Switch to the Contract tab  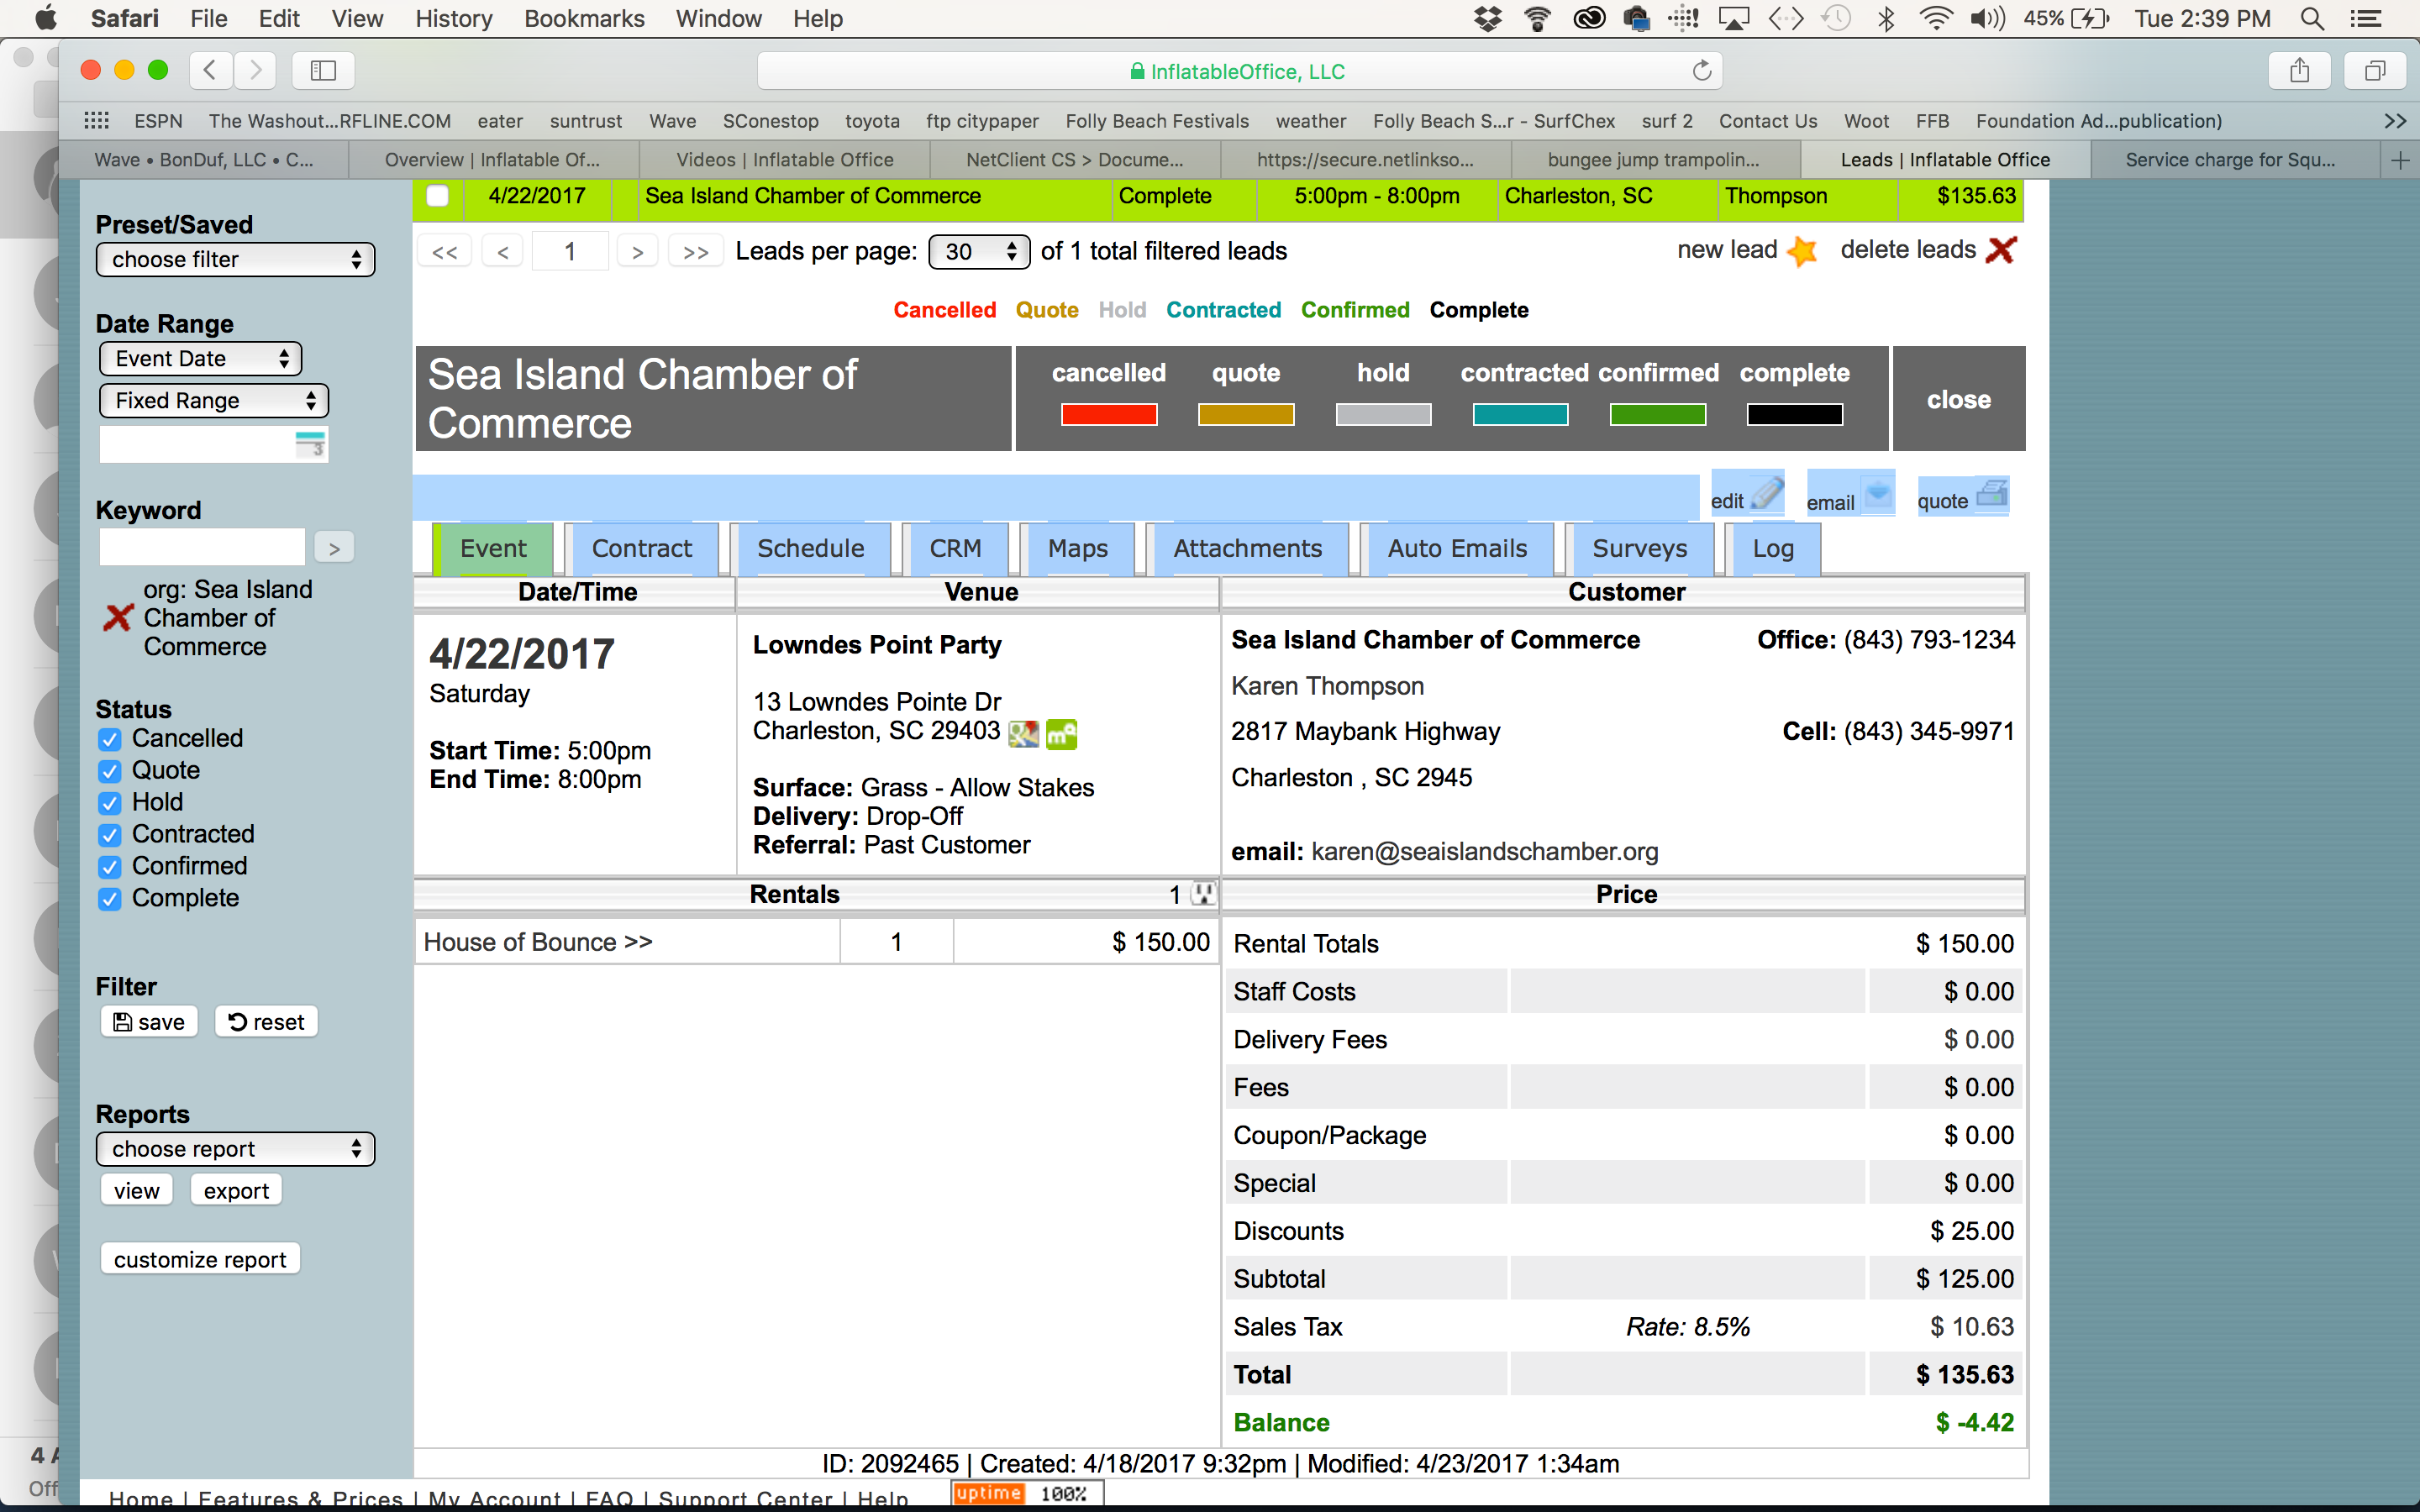(641, 549)
